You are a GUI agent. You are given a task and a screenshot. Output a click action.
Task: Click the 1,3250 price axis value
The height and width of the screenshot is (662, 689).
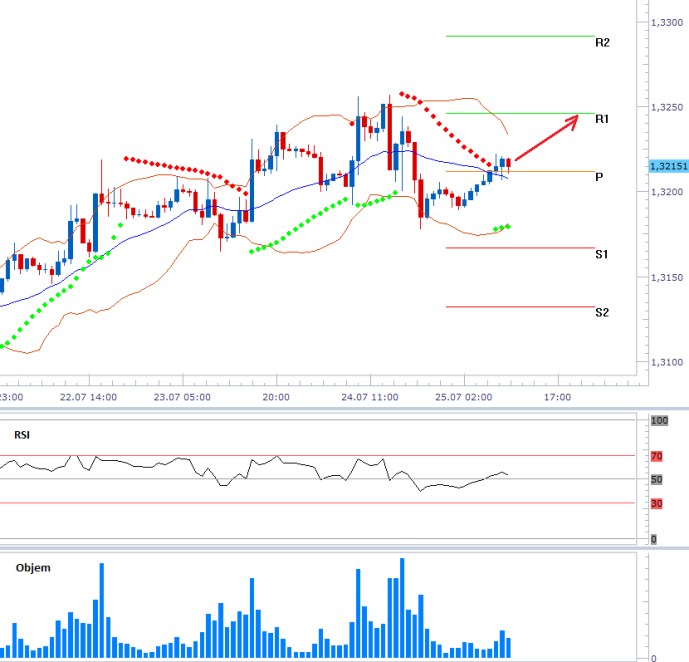[x=667, y=107]
